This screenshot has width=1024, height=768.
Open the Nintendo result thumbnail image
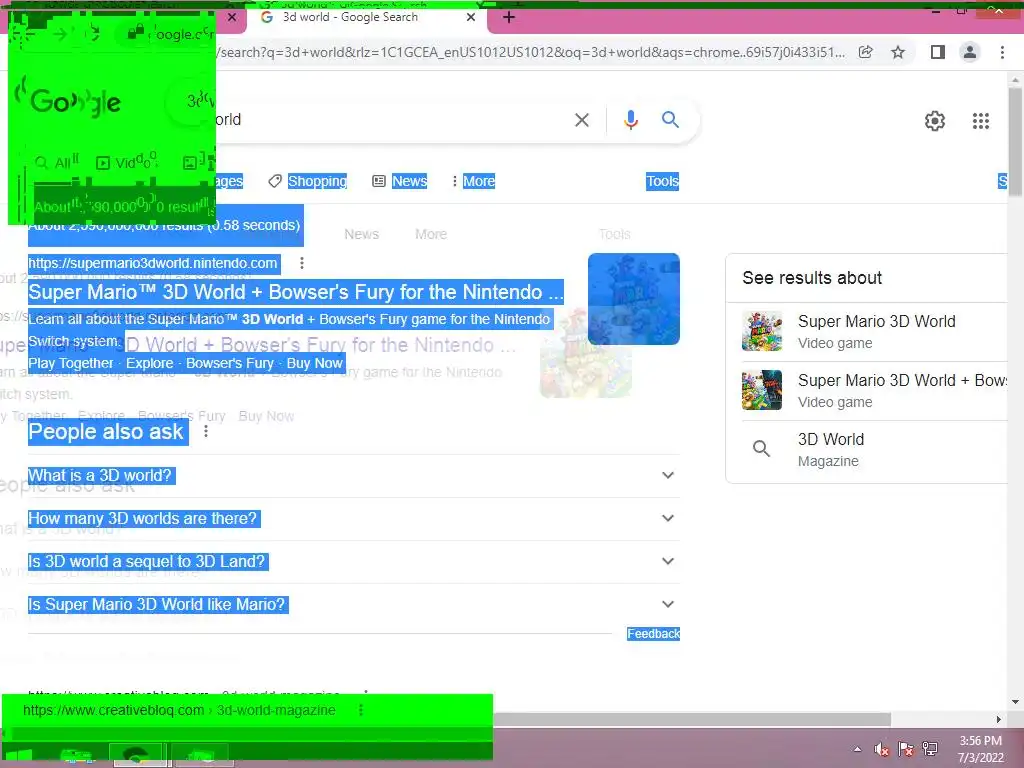point(633,299)
